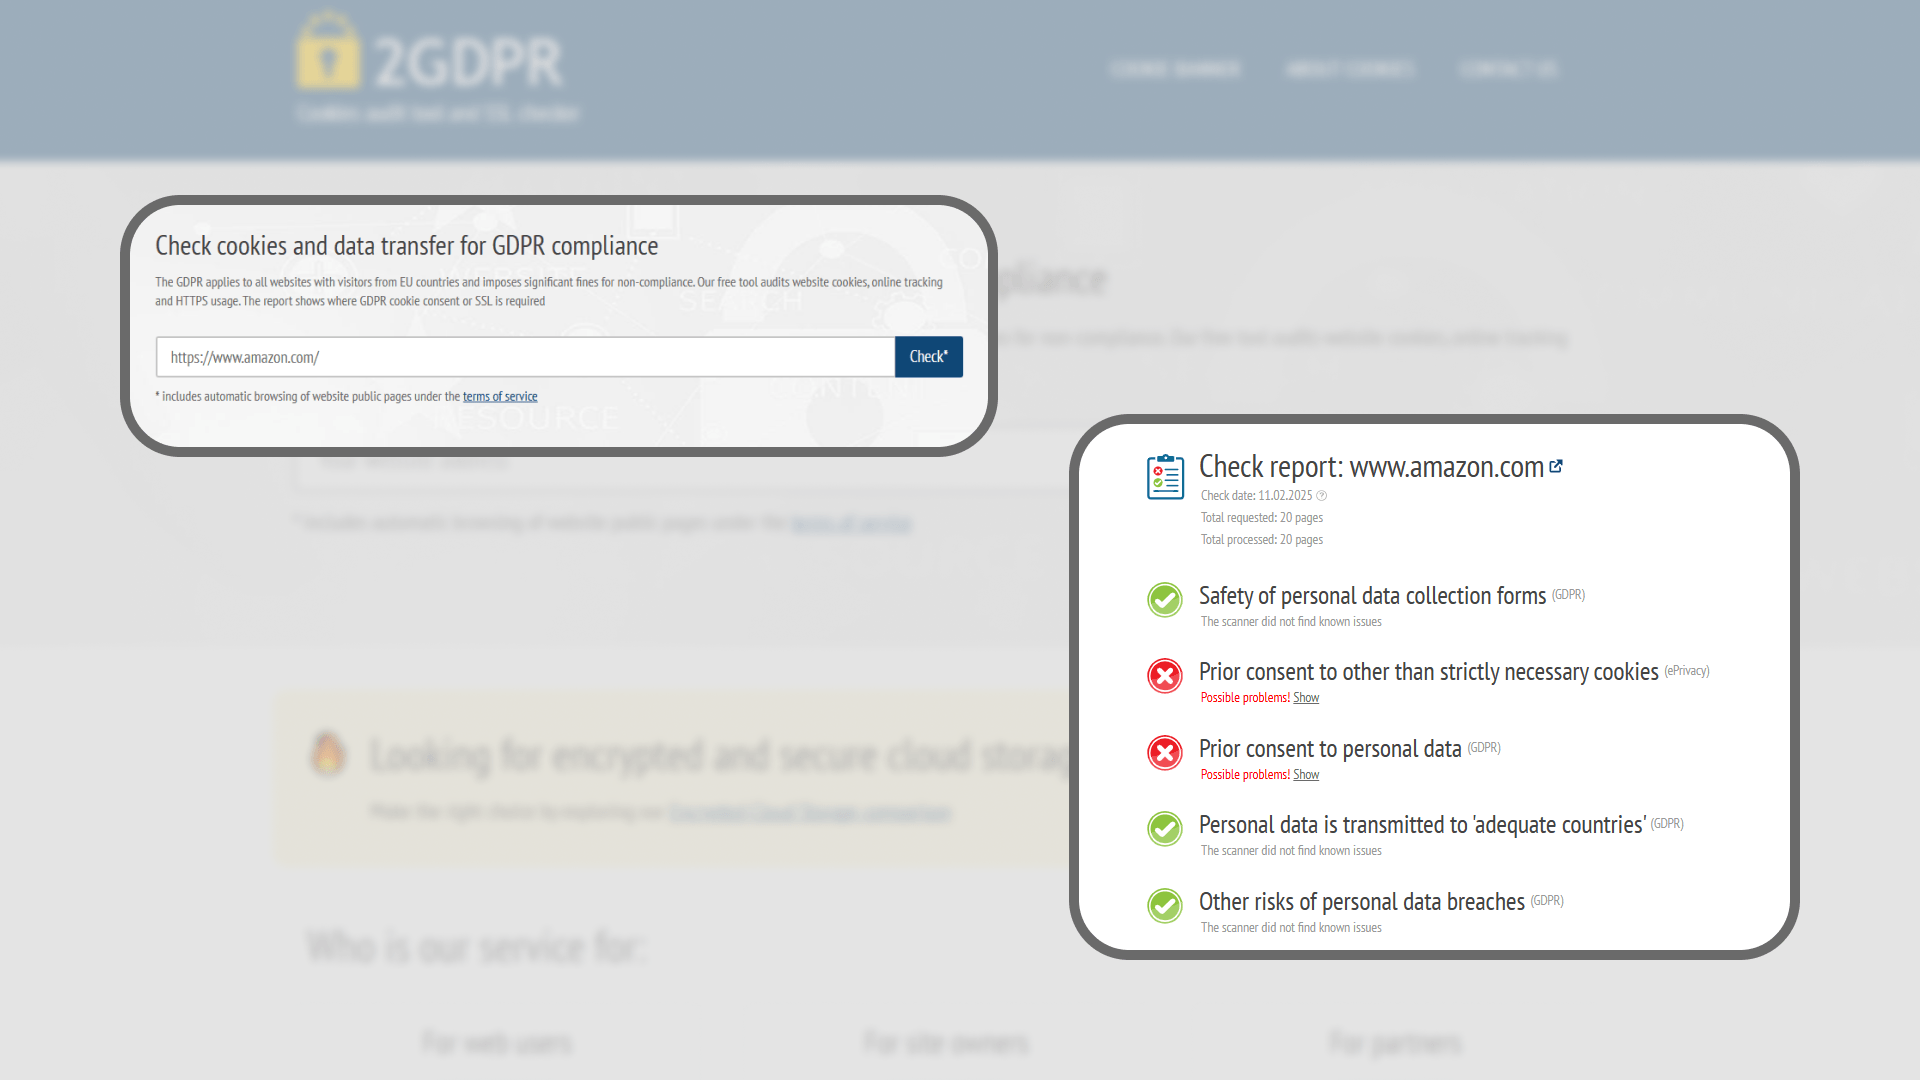Image resolution: width=1920 pixels, height=1080 pixels.
Task: Open the About Cookies menu item
Action: tap(1350, 69)
